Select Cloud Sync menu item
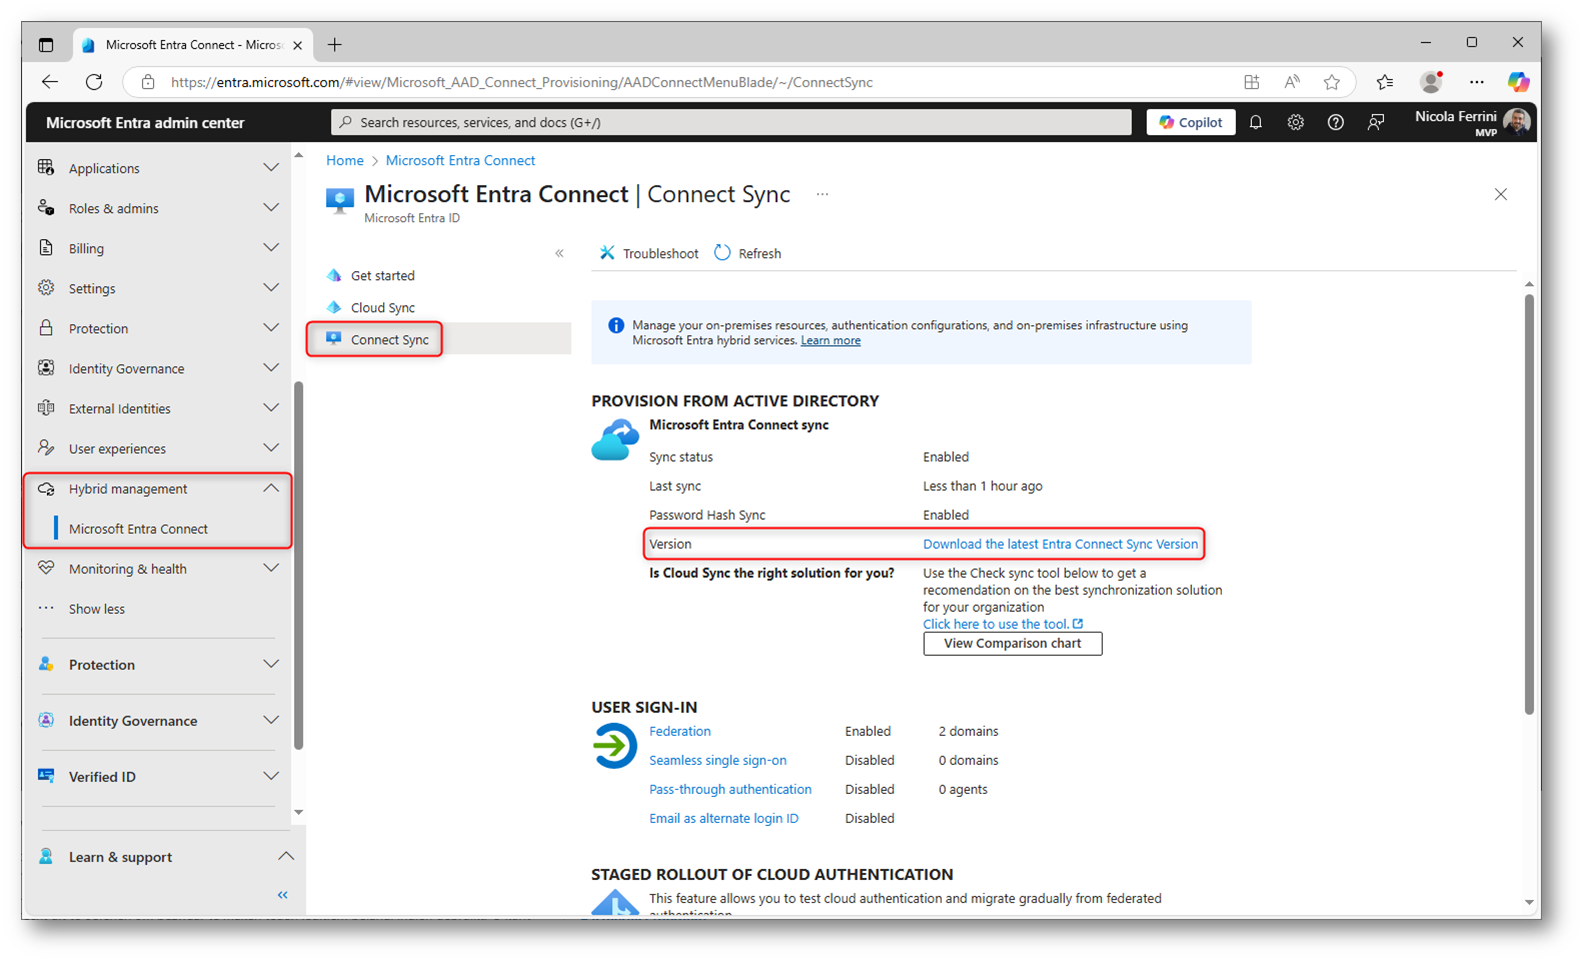1584x962 pixels. click(x=382, y=307)
